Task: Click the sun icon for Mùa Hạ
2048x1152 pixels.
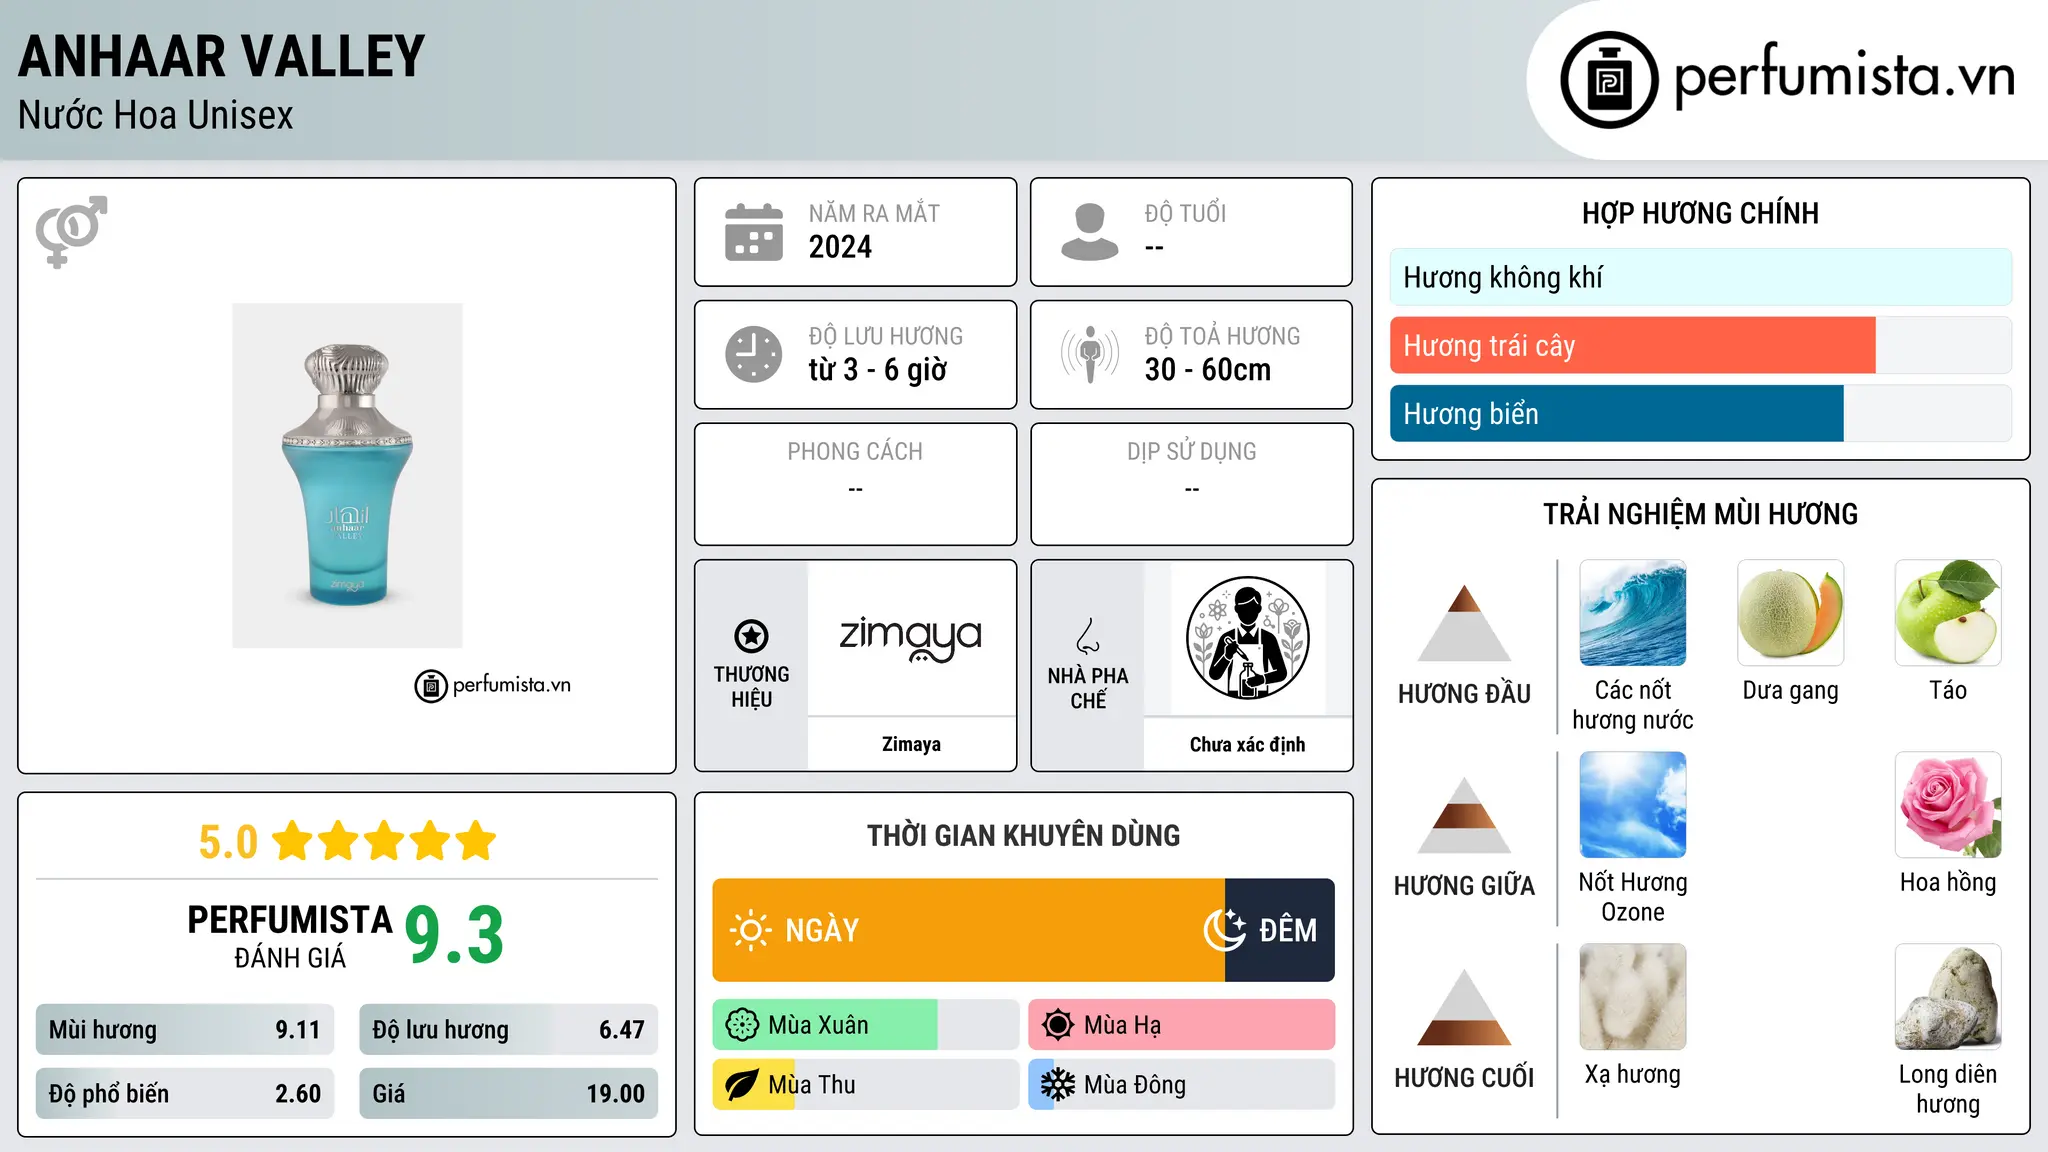Action: tap(1058, 1025)
